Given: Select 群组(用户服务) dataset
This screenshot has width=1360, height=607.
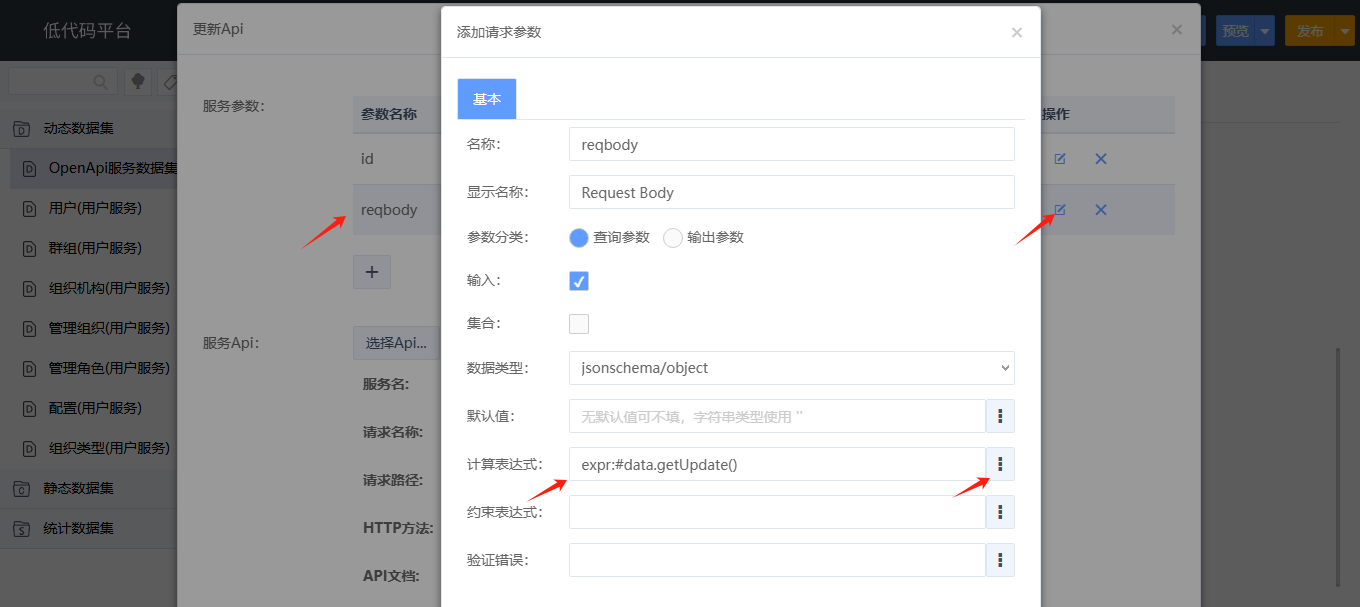Looking at the screenshot, I should 94,249.
